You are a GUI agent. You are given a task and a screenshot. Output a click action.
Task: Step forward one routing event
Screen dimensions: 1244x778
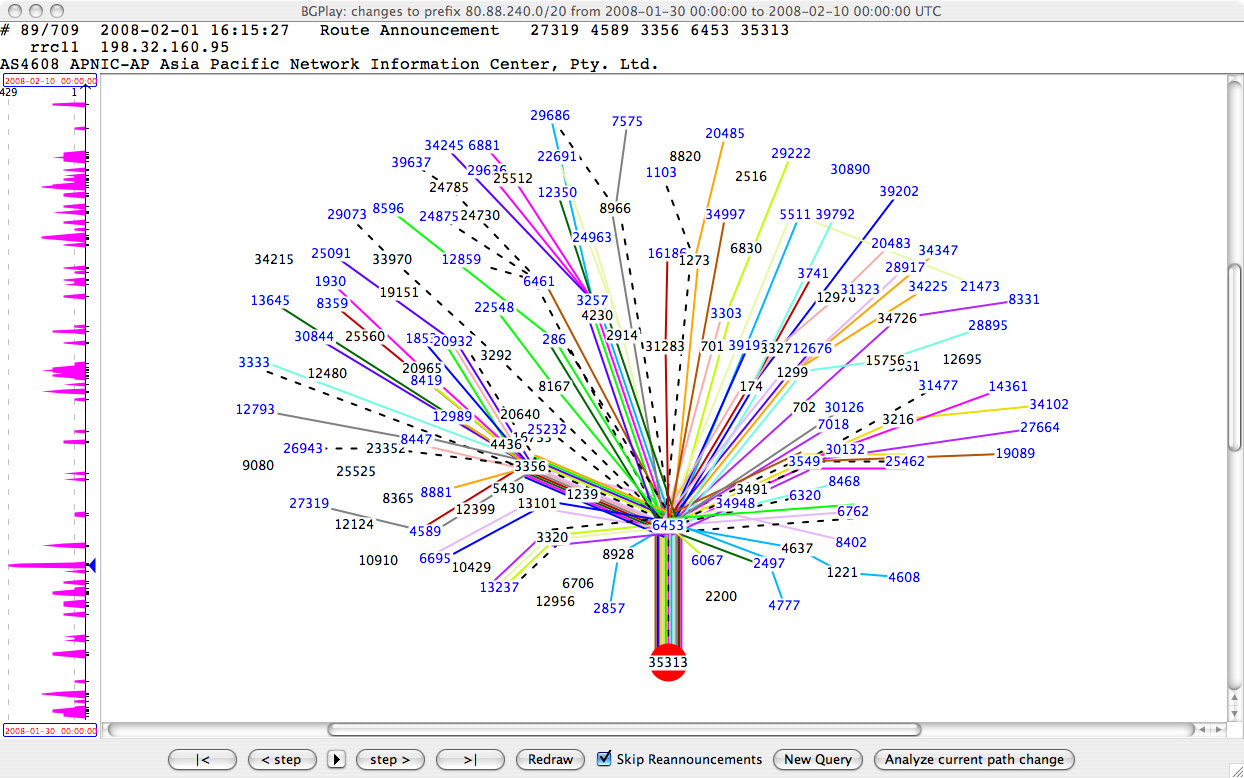(x=390, y=760)
